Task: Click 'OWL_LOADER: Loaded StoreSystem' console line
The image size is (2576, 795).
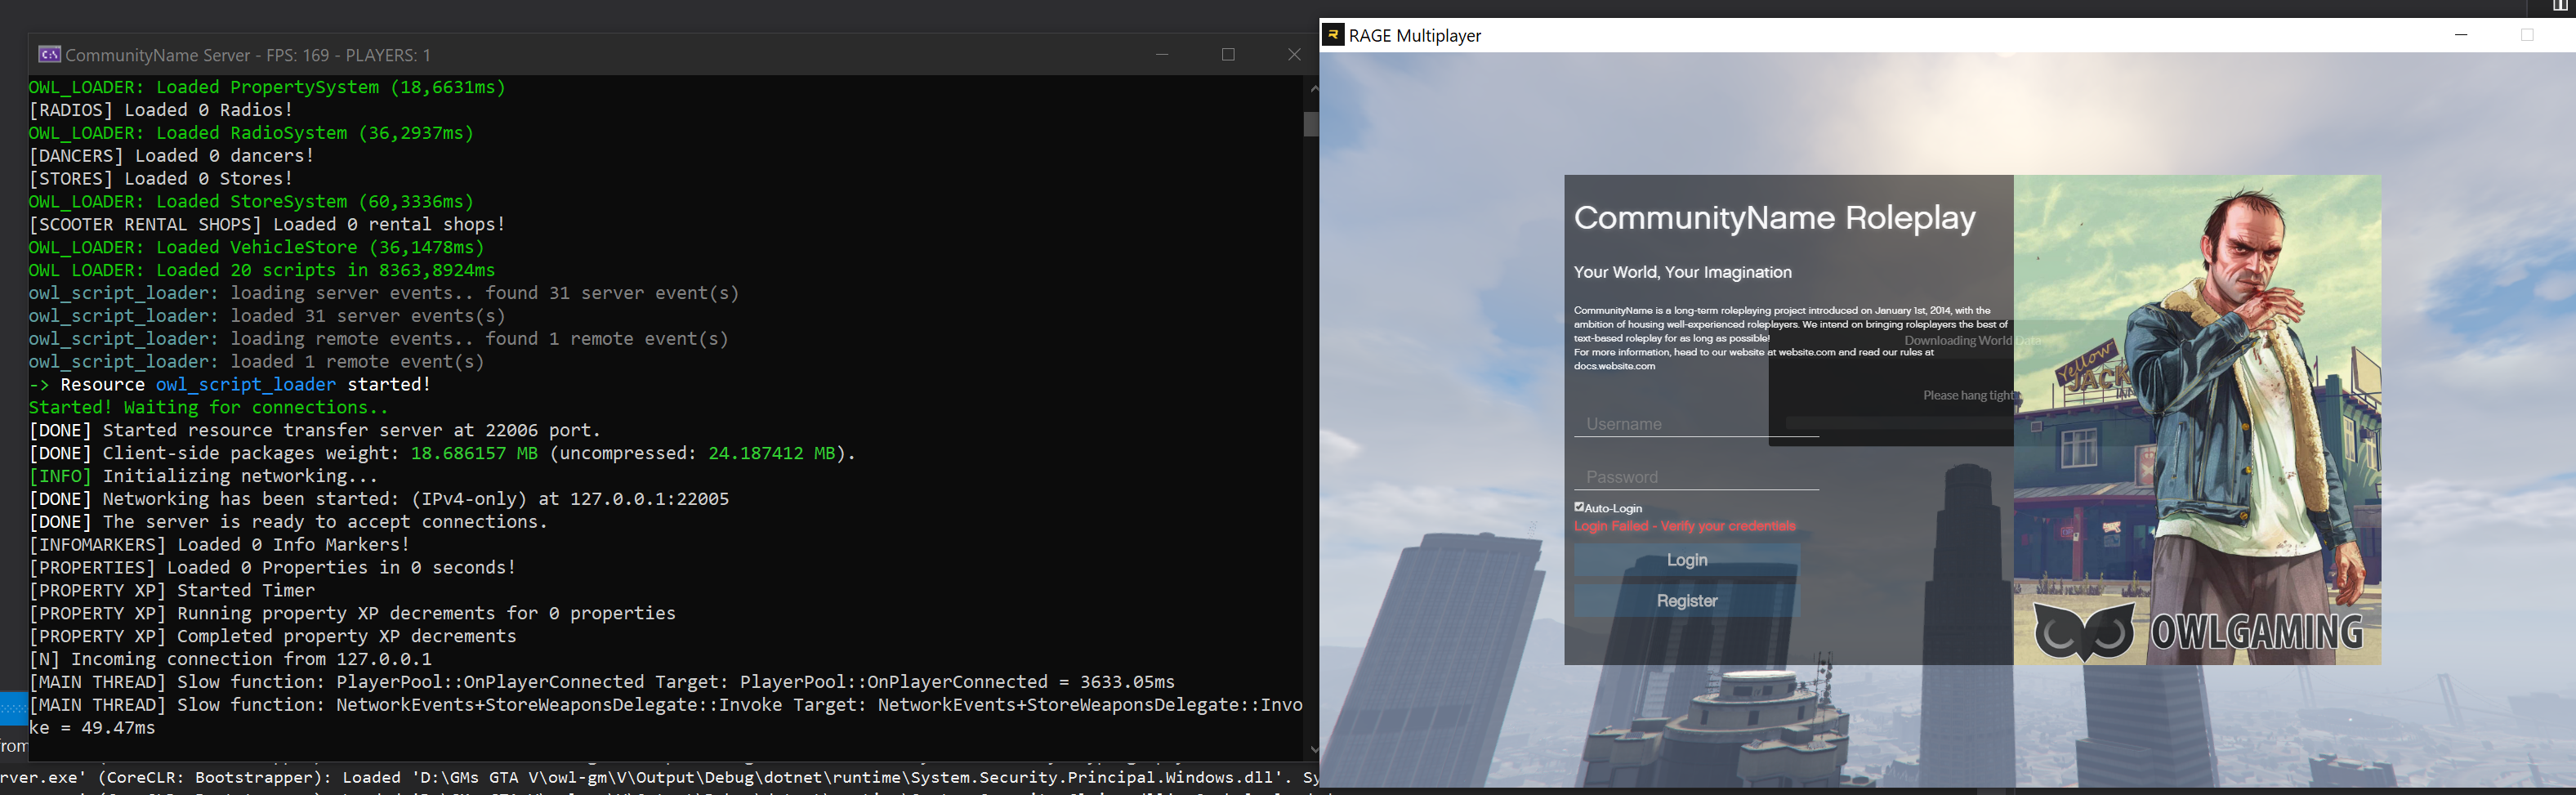Action: coord(251,202)
